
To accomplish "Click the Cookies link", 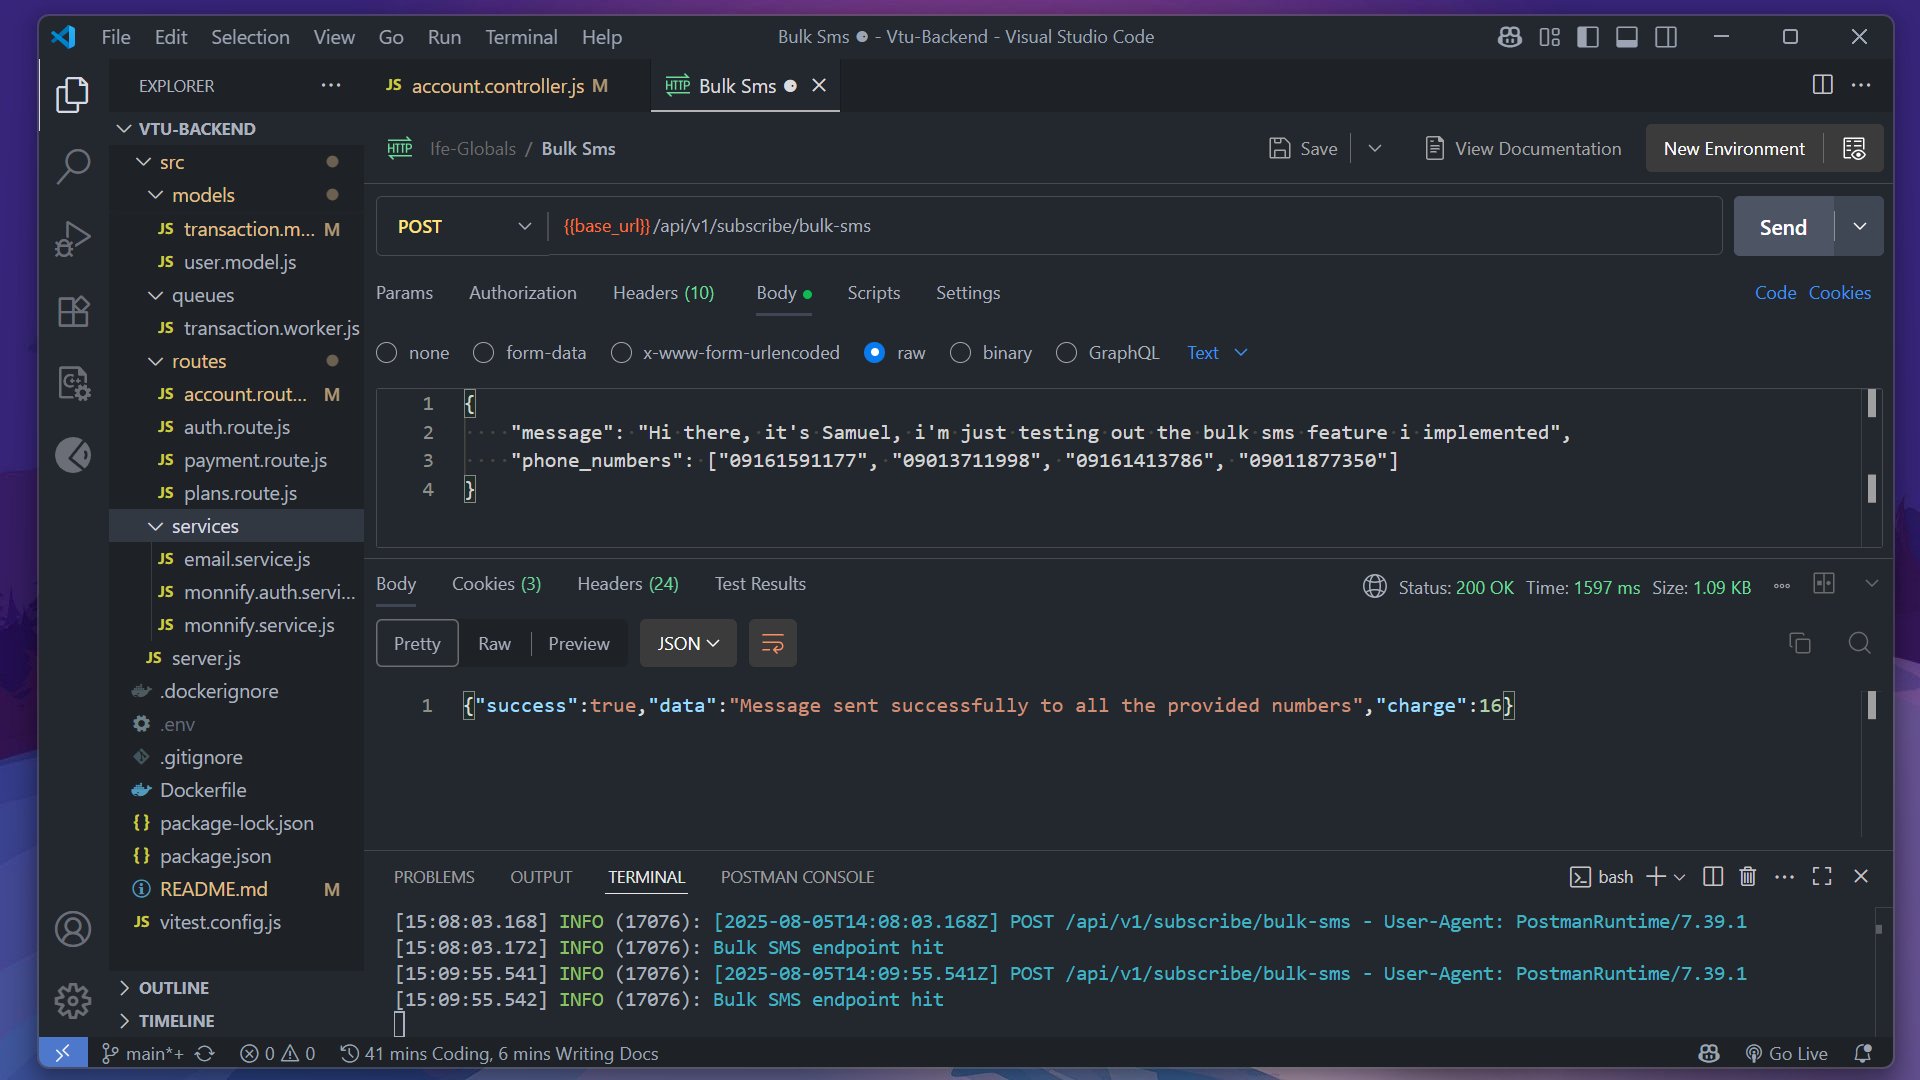I will (x=1839, y=293).
